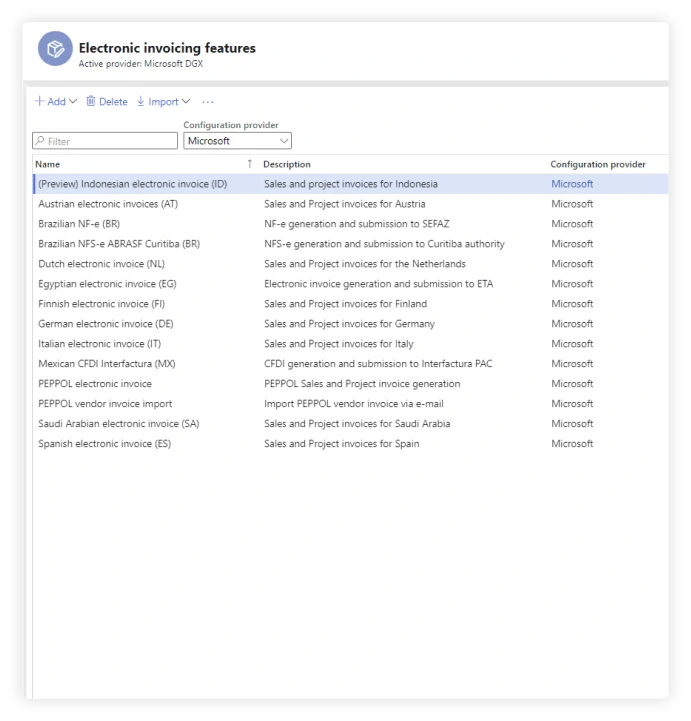Click PEPPOL Sales and Project invoice generation
Screen dimensions: 691x721
362,384
